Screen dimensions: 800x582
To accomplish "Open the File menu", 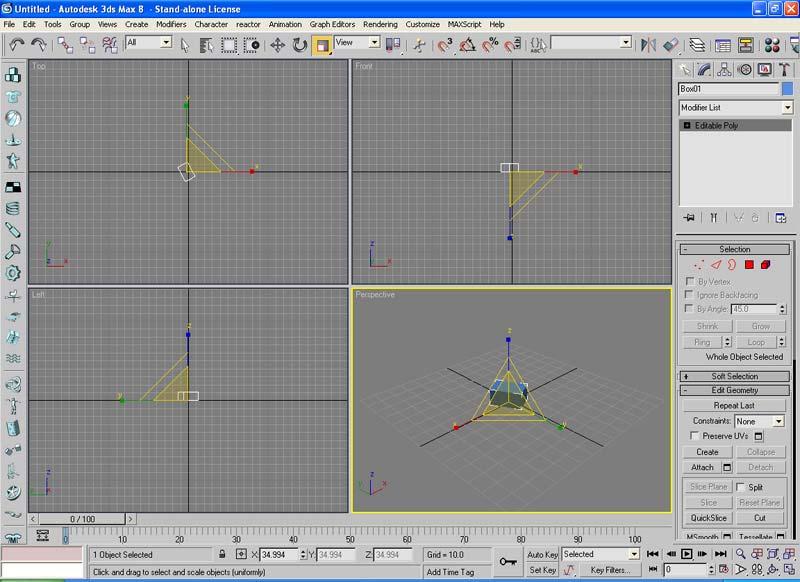I will coord(9,24).
